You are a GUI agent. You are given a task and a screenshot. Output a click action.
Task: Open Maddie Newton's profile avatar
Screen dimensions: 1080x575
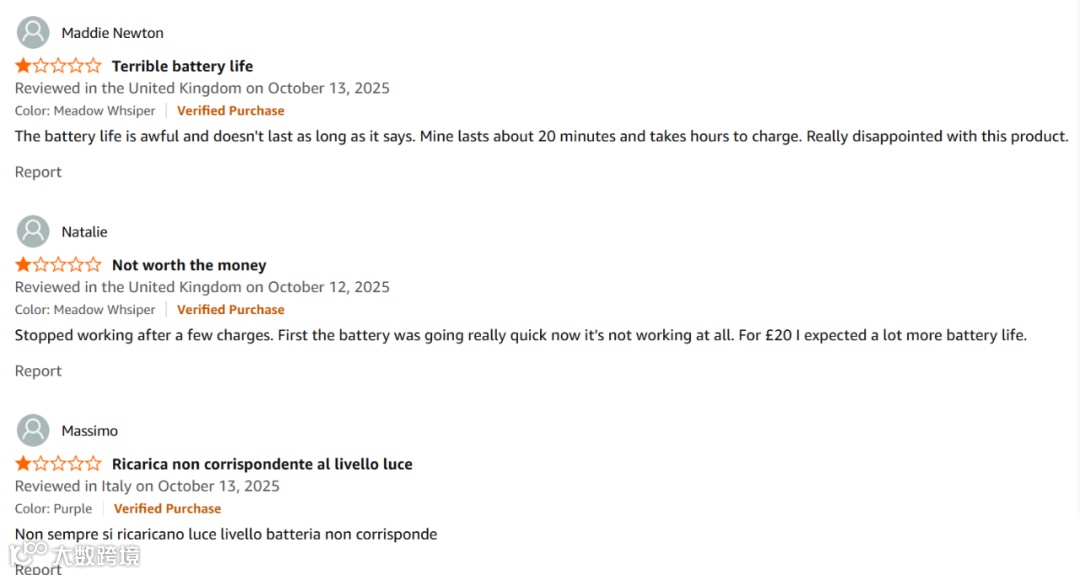tap(33, 32)
